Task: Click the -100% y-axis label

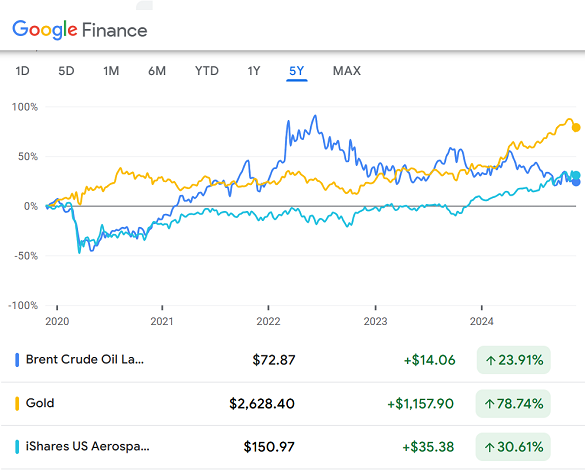Action: click(x=23, y=305)
